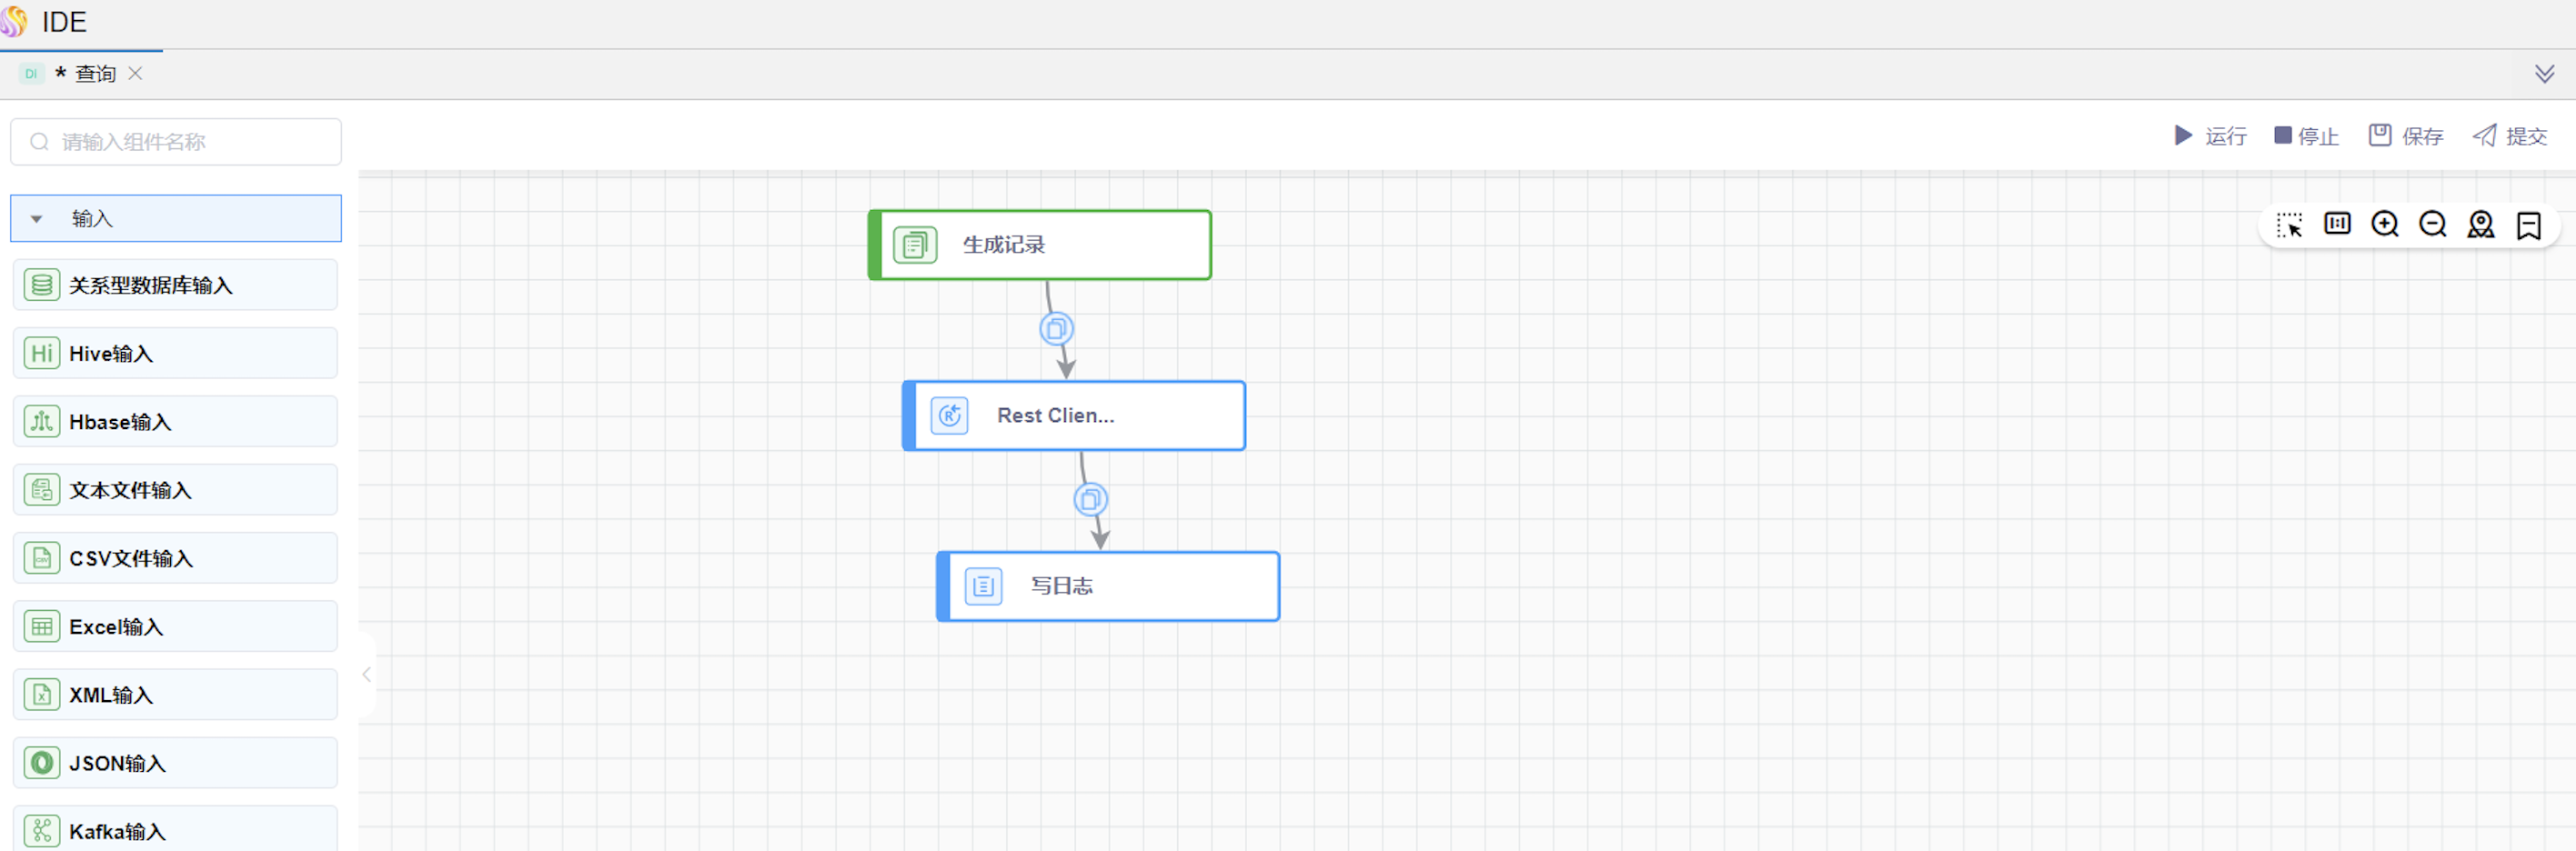The width and height of the screenshot is (2576, 851).
Task: Click the copy icon above 写日志 node
Action: click(1090, 499)
